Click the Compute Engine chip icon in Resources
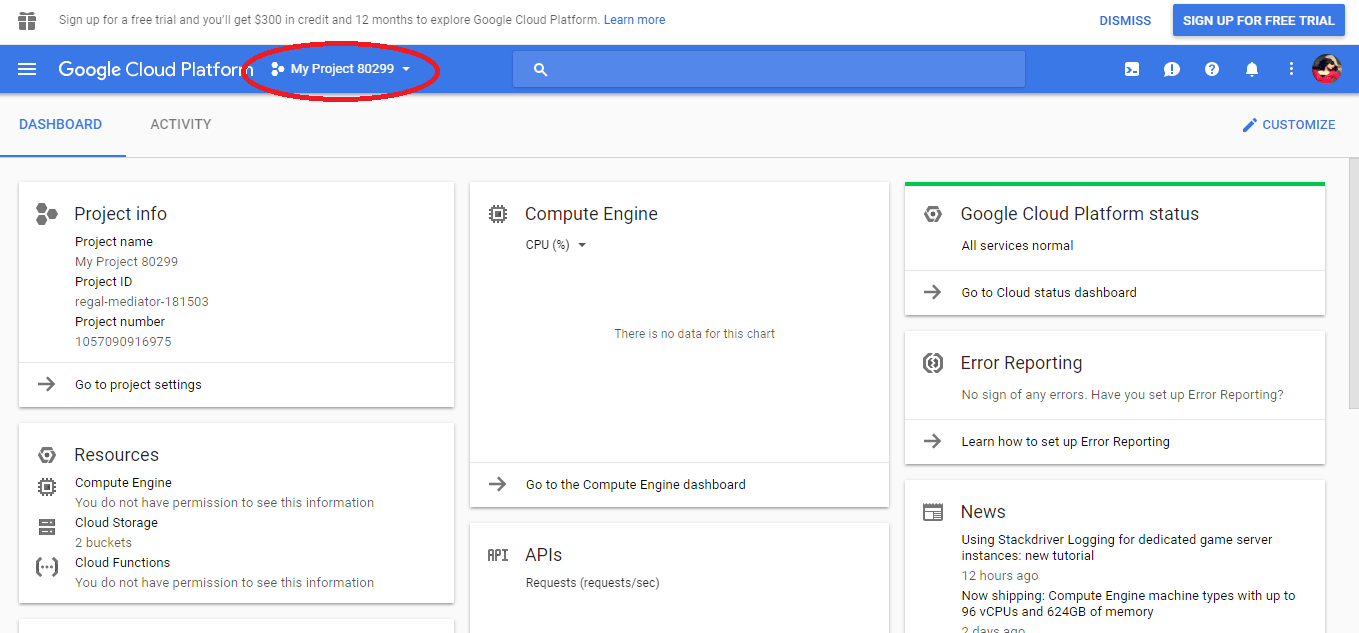 click(46, 487)
